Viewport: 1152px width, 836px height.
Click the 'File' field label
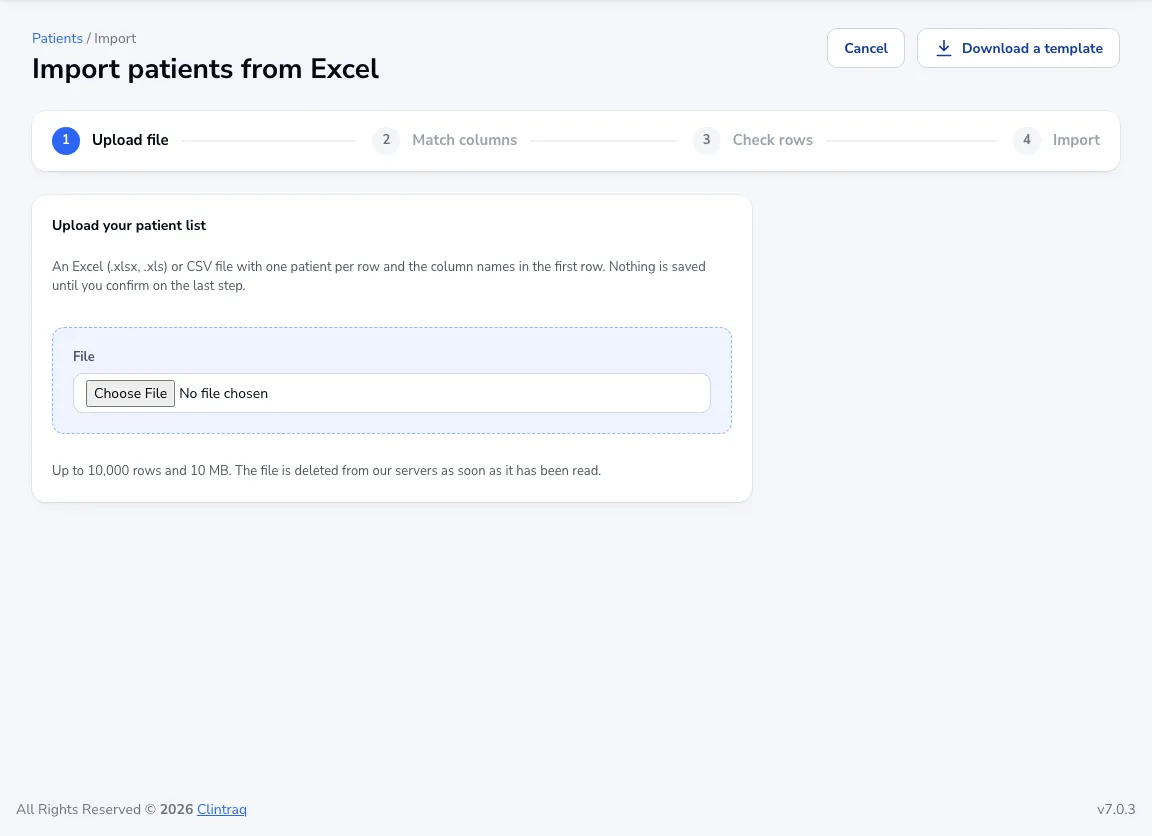(84, 356)
